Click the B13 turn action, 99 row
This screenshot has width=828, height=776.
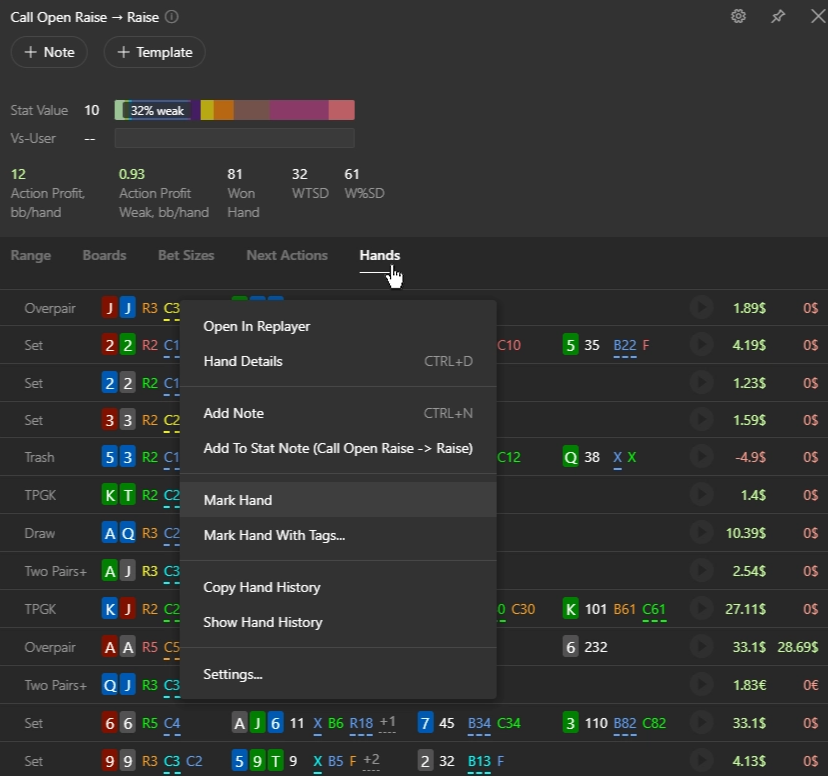[x=479, y=762]
